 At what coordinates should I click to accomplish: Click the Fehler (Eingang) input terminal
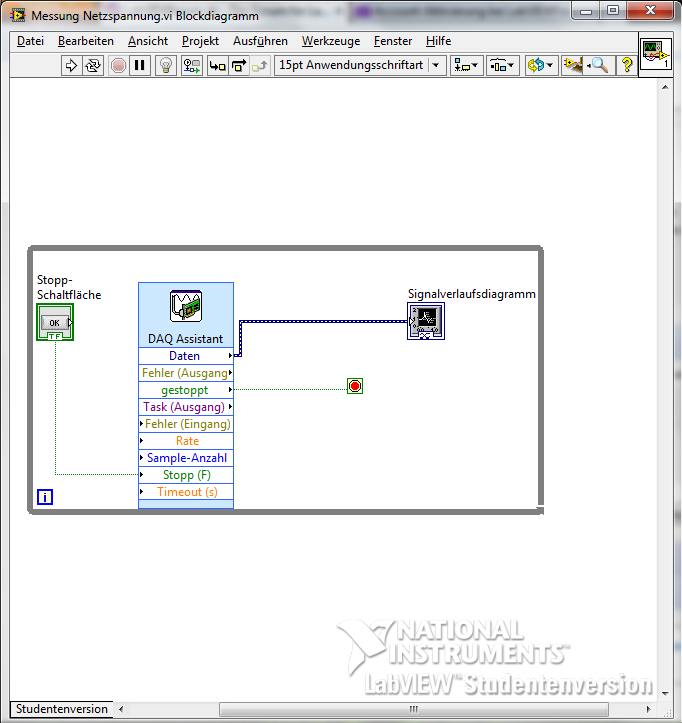pyautogui.click(x=186, y=424)
